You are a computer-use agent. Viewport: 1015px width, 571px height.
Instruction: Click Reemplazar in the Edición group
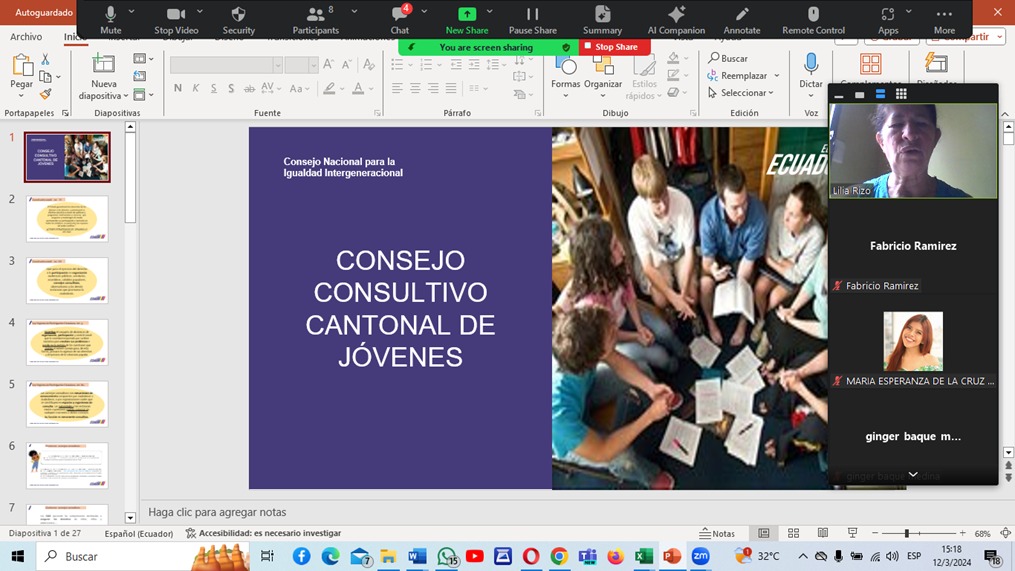pyautogui.click(x=743, y=76)
